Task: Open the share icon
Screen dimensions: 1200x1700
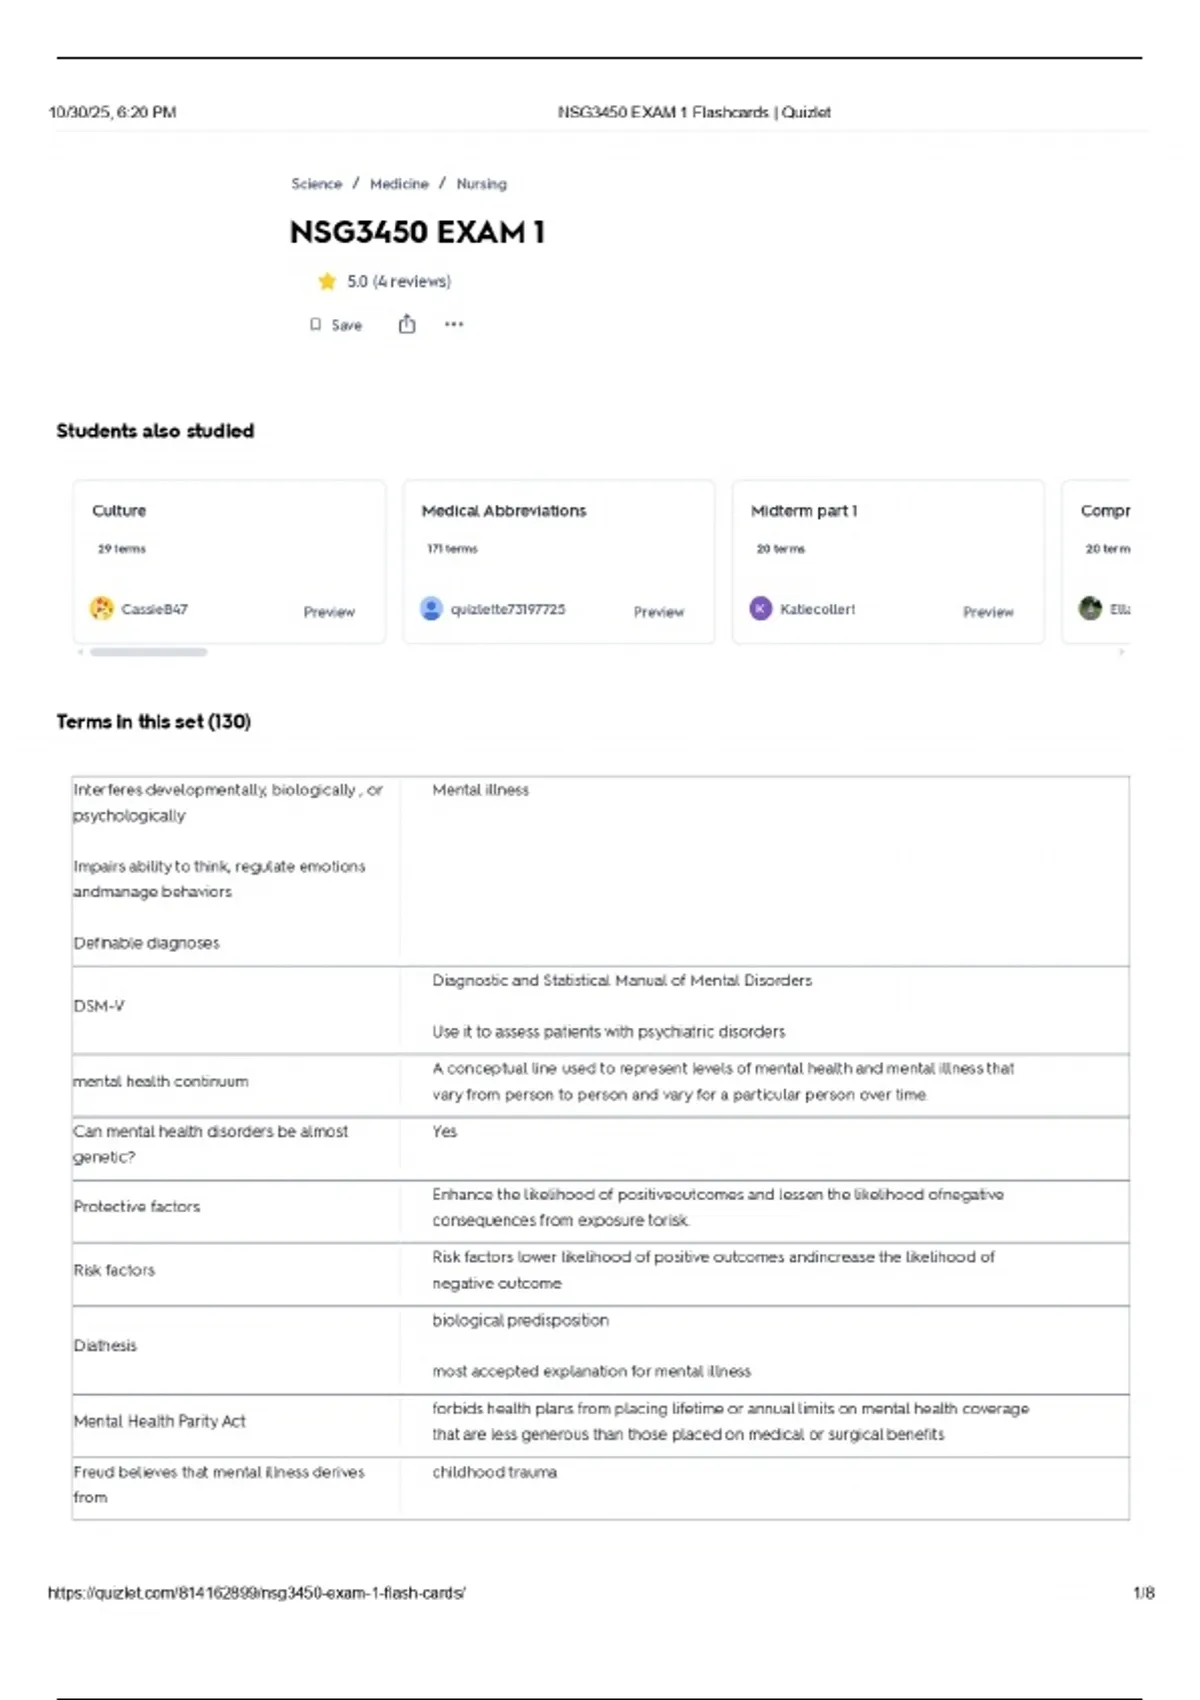Action: point(407,324)
